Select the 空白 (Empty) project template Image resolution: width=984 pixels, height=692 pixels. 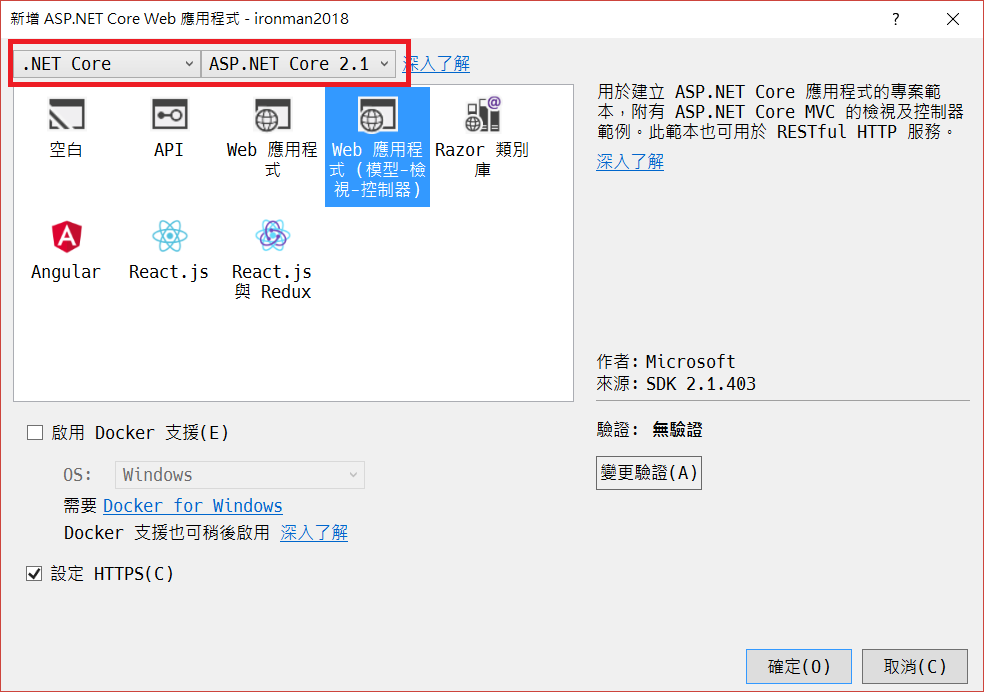66,128
